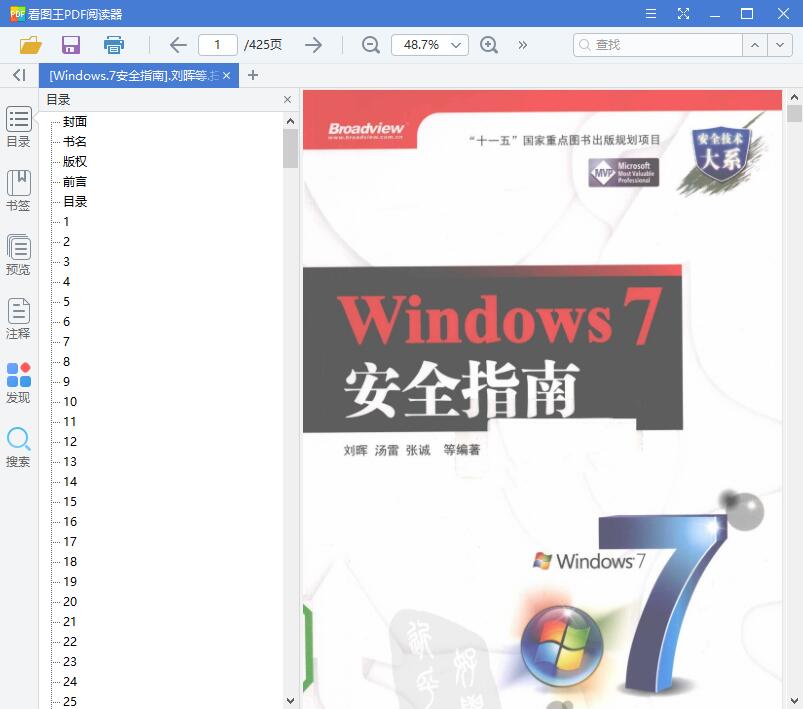Close the Windows.7安全指南 document tab
803x709 pixels.
(226, 76)
